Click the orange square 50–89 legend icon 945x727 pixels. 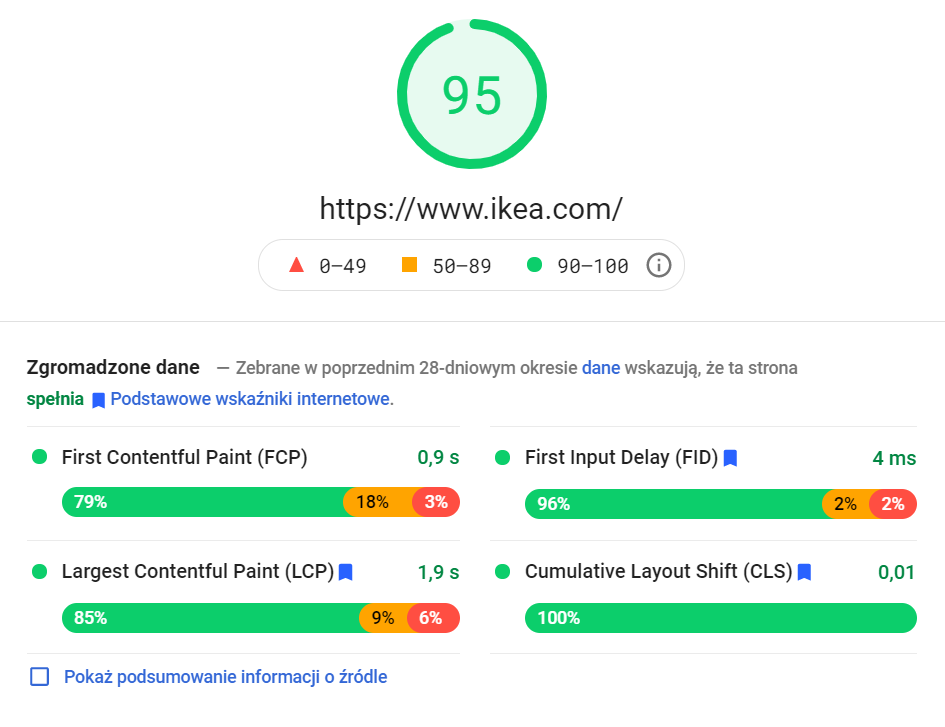(x=409, y=265)
